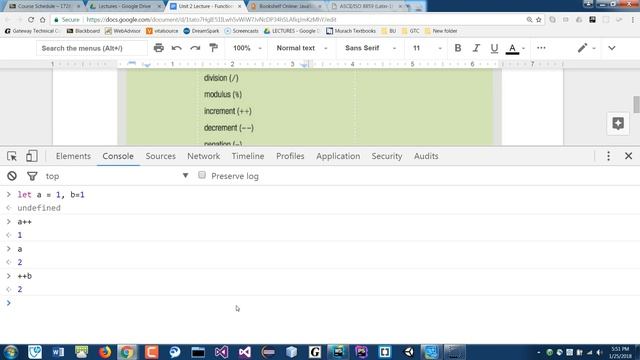
Task: Open the editing mode dropdown arrow
Action: point(594,49)
